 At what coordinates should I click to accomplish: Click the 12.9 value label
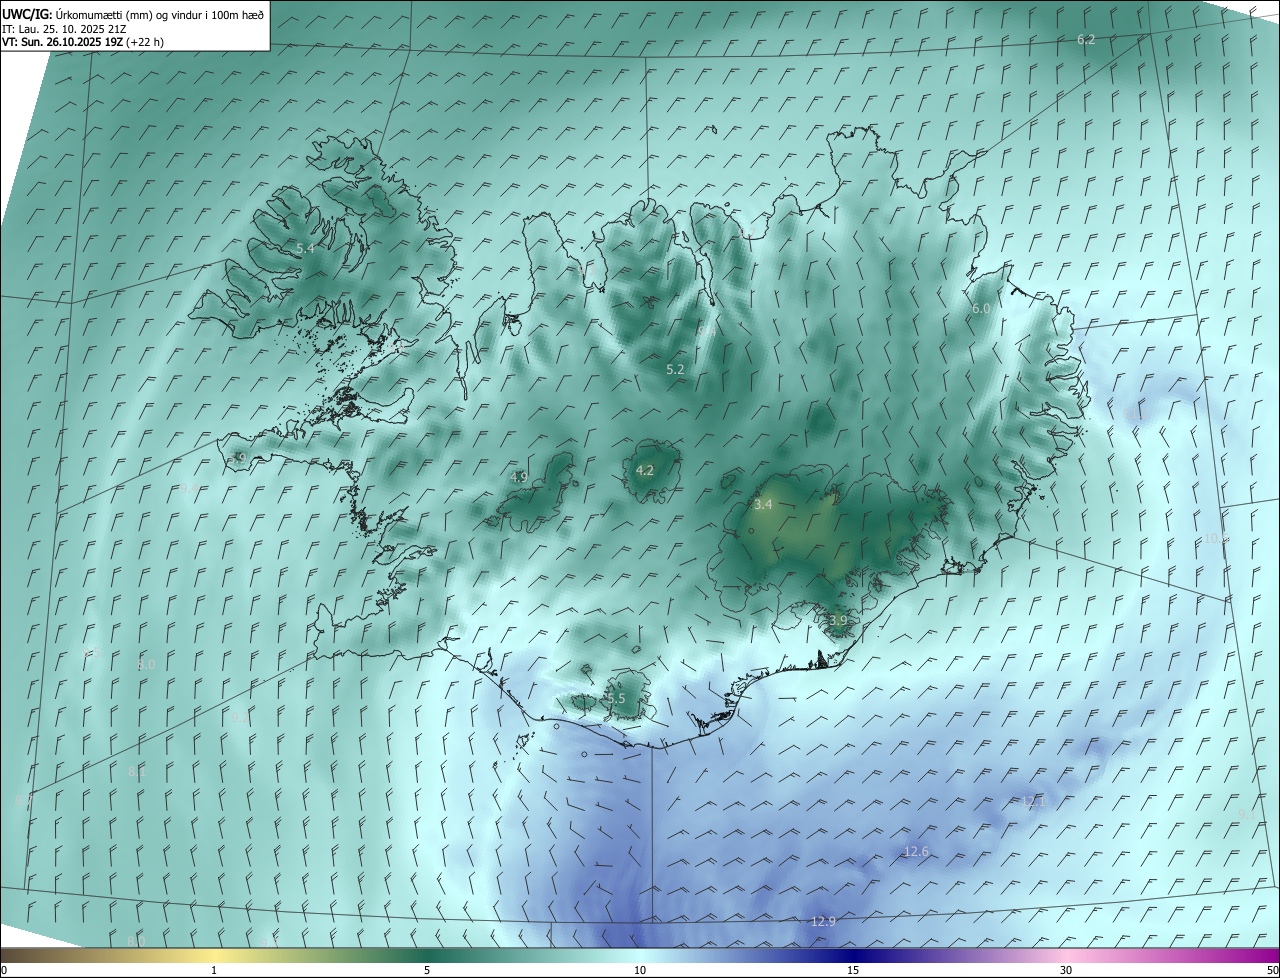[x=823, y=921]
